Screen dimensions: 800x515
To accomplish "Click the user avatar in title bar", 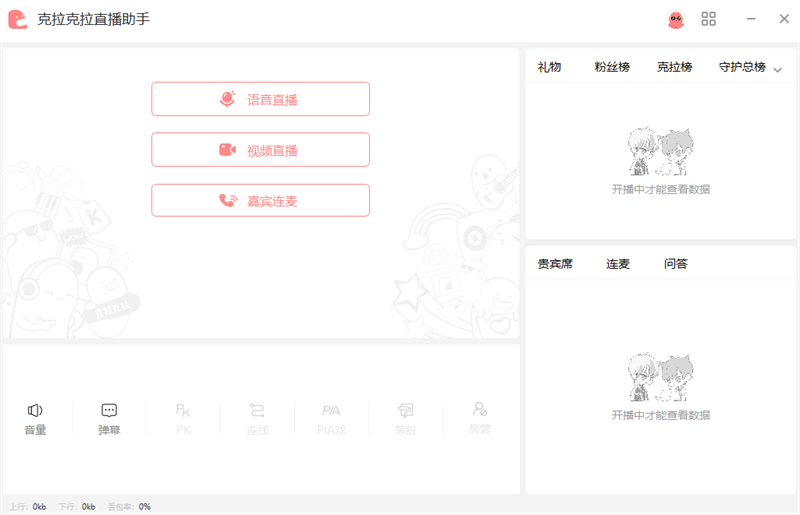I will (x=676, y=19).
